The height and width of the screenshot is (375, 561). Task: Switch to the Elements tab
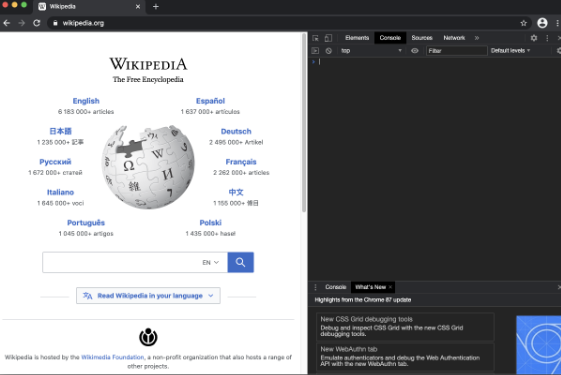(x=357, y=38)
